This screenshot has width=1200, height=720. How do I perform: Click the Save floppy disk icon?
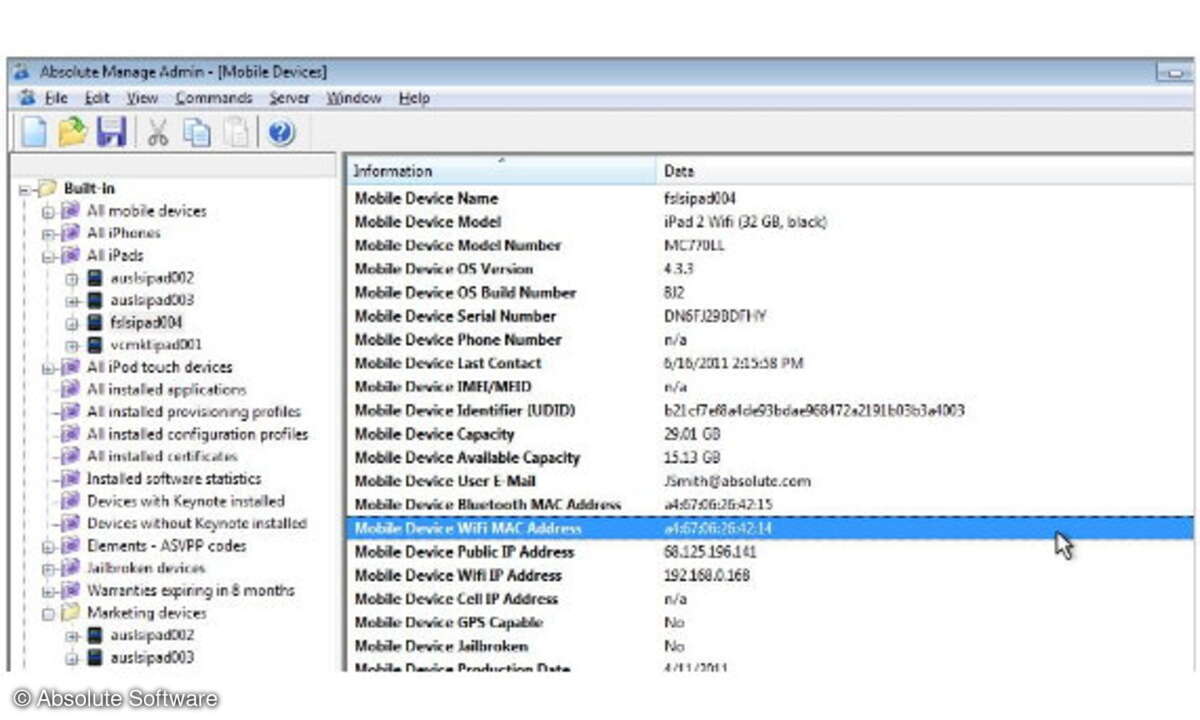coord(111,132)
